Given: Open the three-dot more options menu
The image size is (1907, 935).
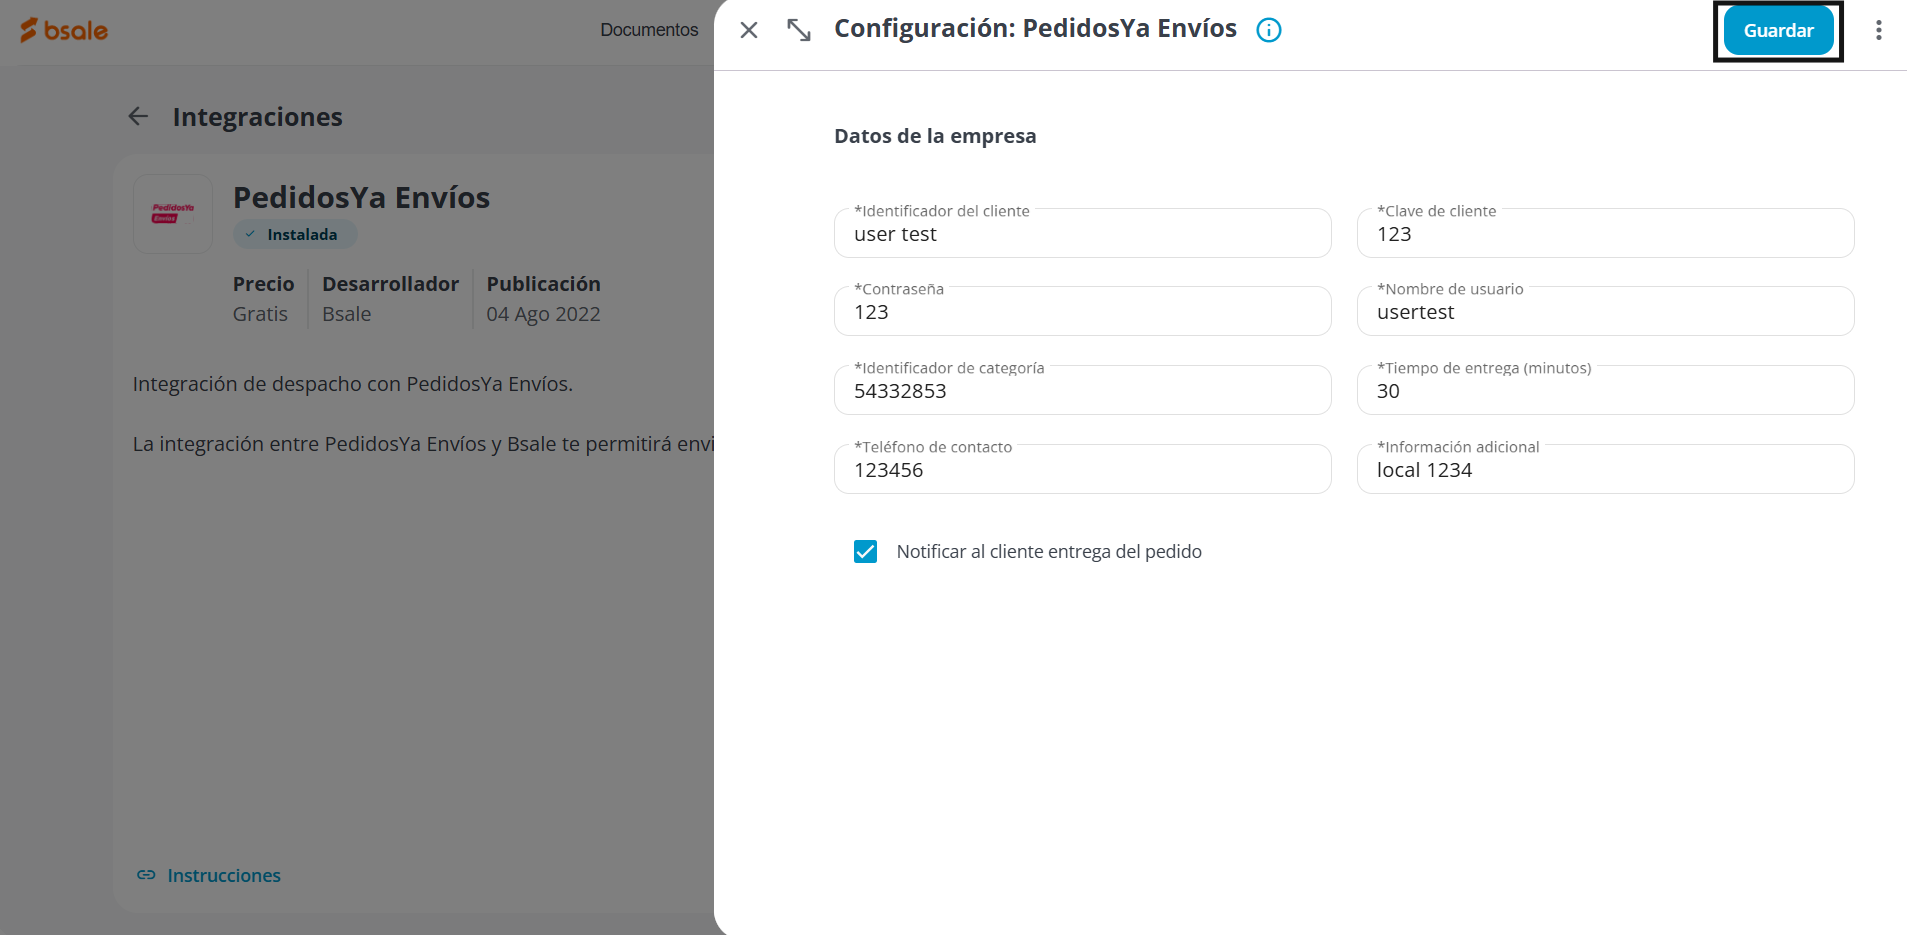Looking at the screenshot, I should click(x=1879, y=30).
